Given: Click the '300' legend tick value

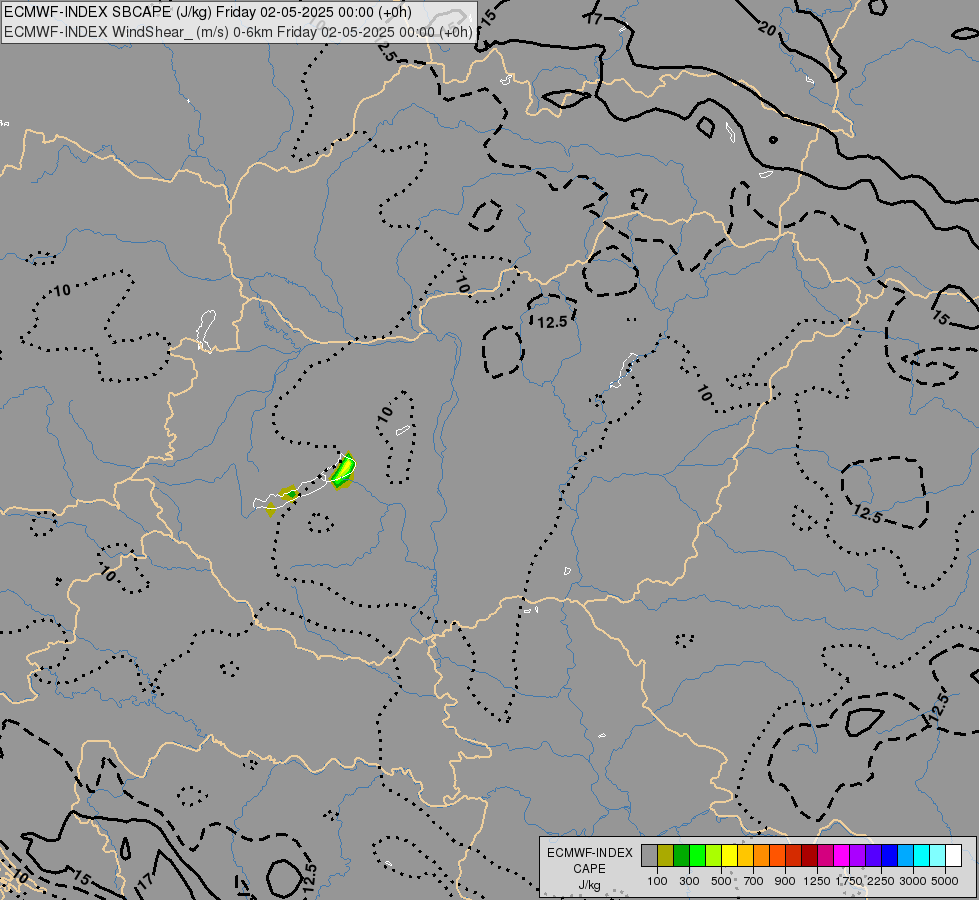Looking at the screenshot, I should point(689,881).
